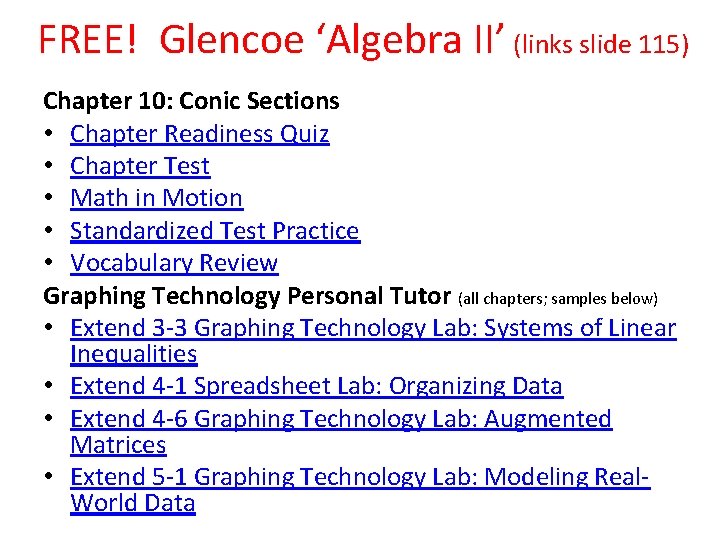The image size is (720, 540).
Task: Click the bullet beside Chapter Test
Action: [49, 165]
